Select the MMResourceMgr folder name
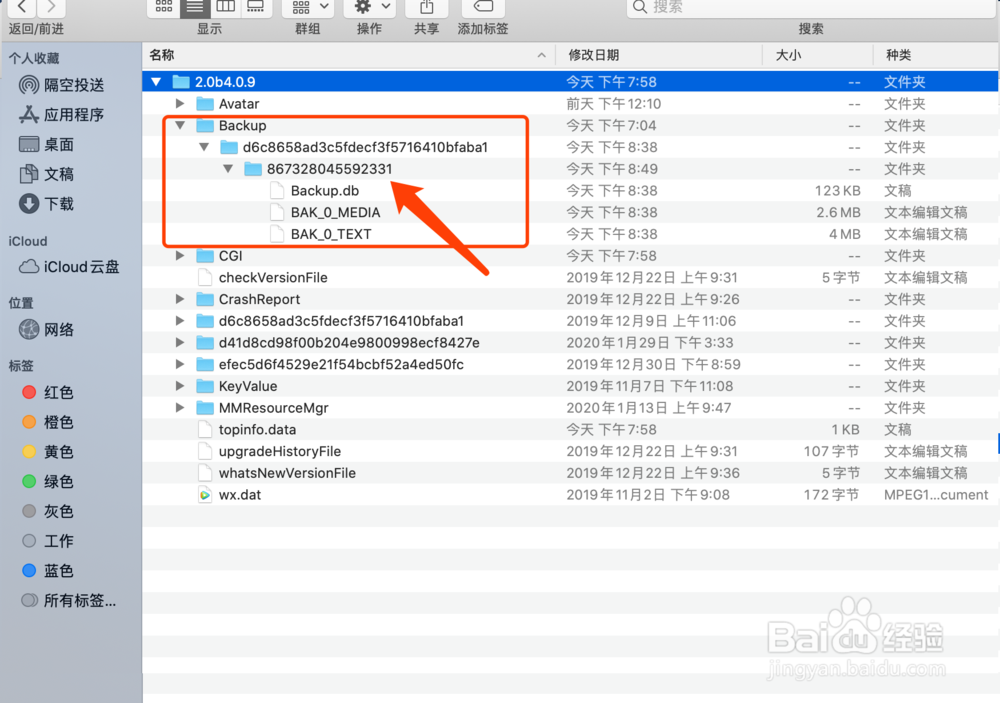 coord(274,408)
